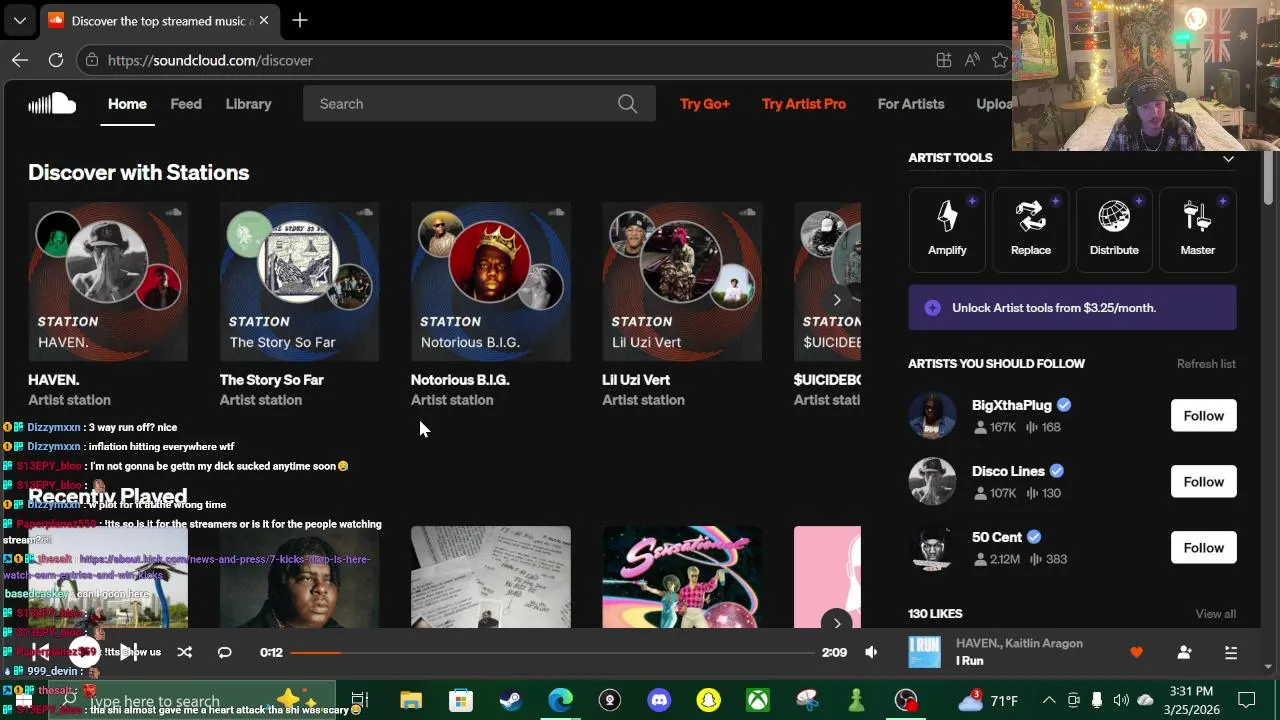This screenshot has width=1280, height=720.
Task: Open the HAVEN. station card
Action: tap(108, 282)
